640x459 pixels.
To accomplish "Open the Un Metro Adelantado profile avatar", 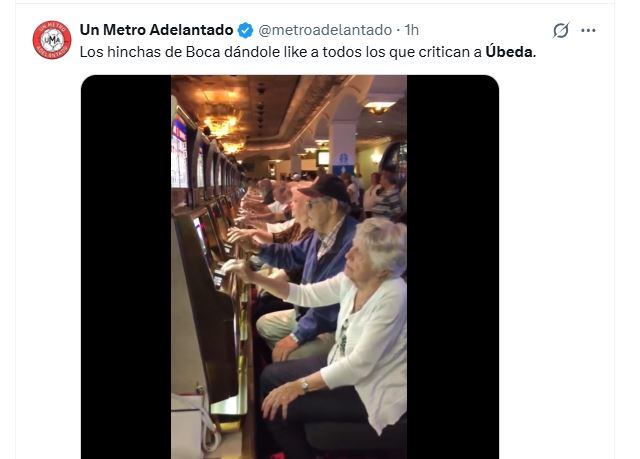I will click(x=52, y=40).
